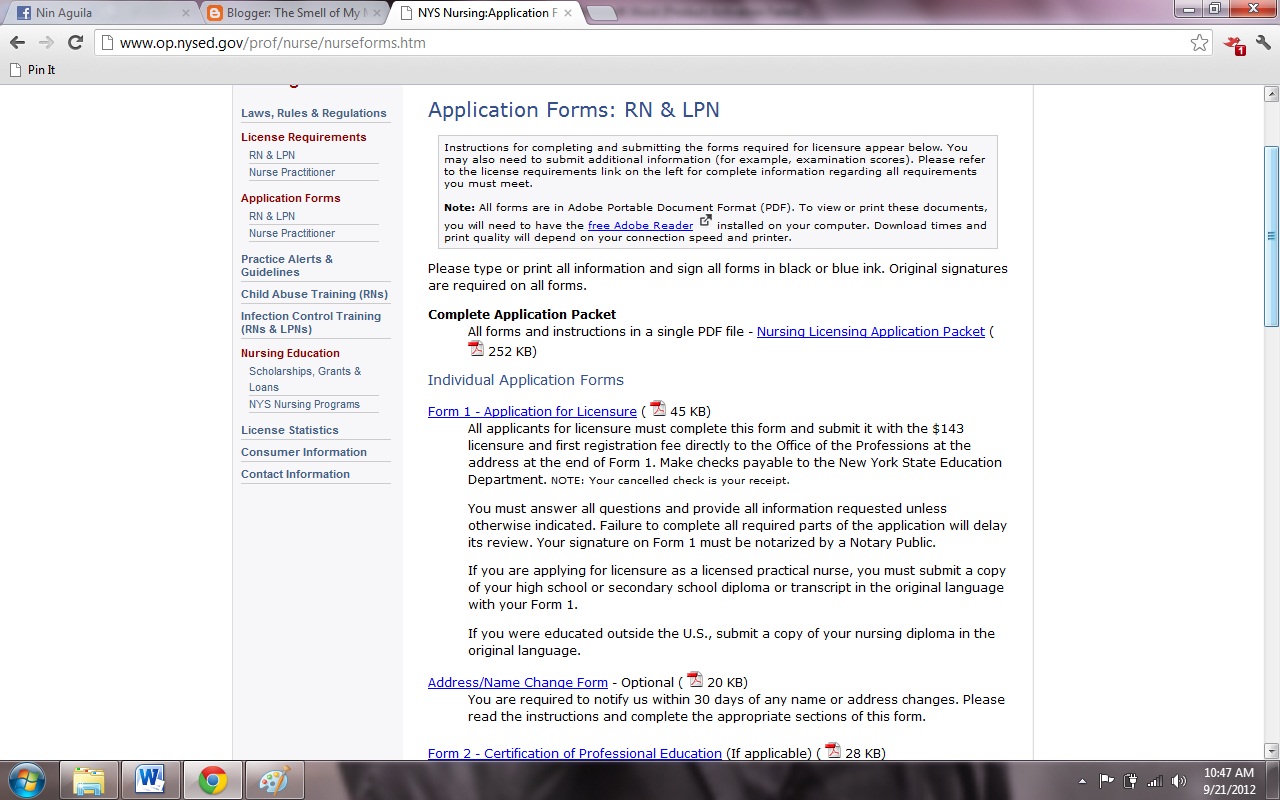1280x800 pixels.
Task: Click the taskbar clock showing 10:47 AM
Action: point(1228,781)
